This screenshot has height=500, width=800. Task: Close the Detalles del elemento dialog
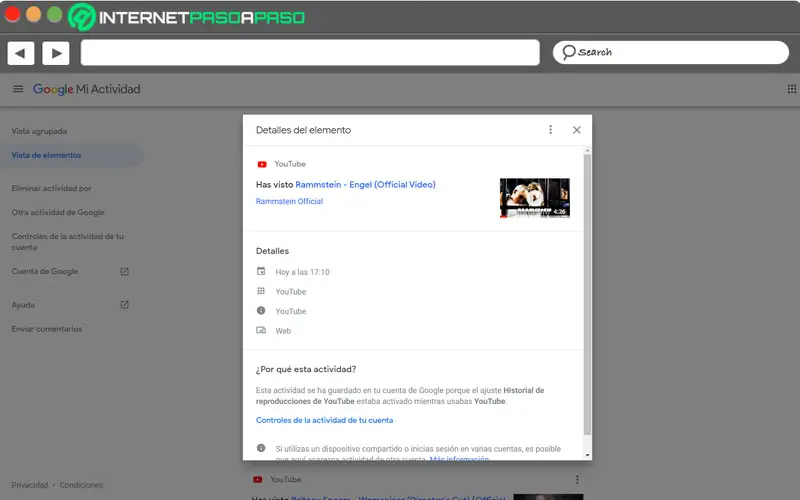(x=577, y=130)
